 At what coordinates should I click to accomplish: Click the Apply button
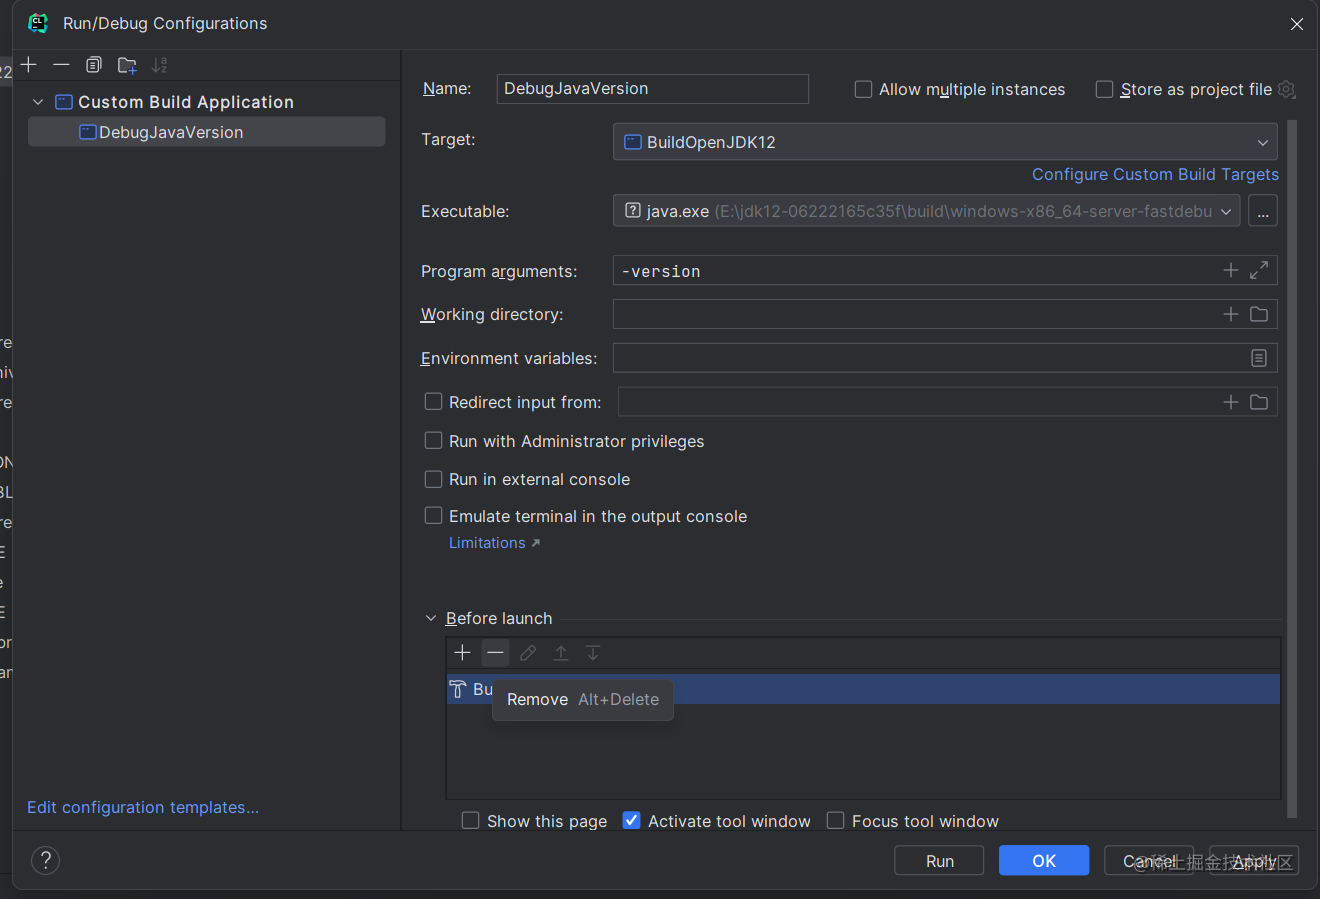click(x=1254, y=860)
